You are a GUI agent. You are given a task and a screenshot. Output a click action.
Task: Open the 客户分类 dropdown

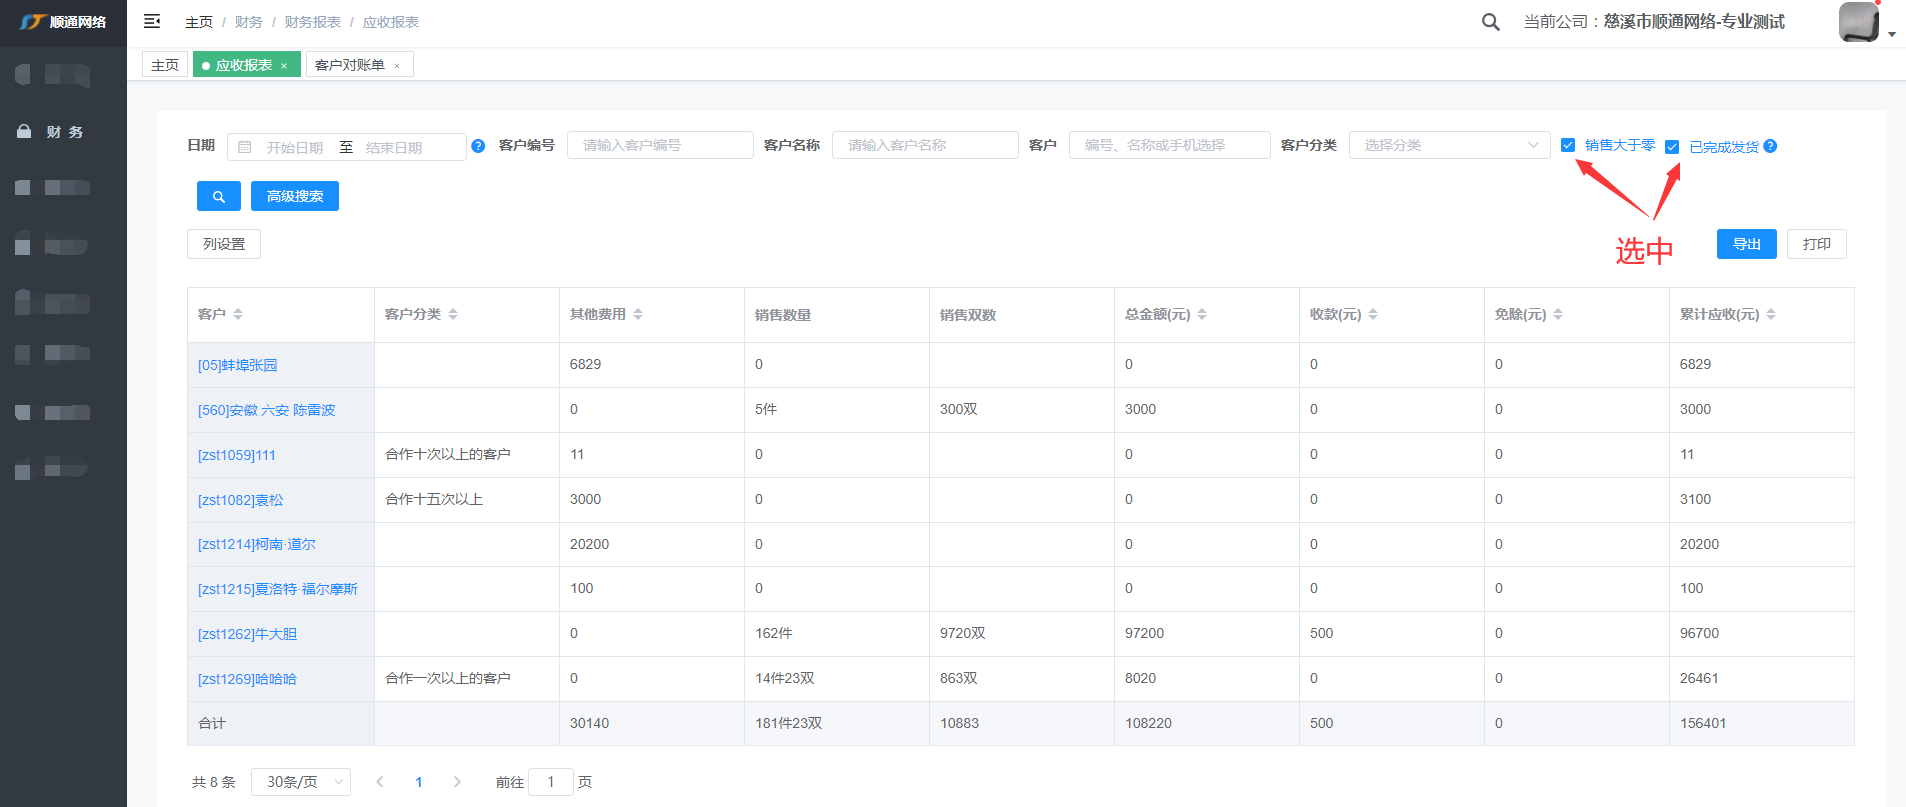1449,145
